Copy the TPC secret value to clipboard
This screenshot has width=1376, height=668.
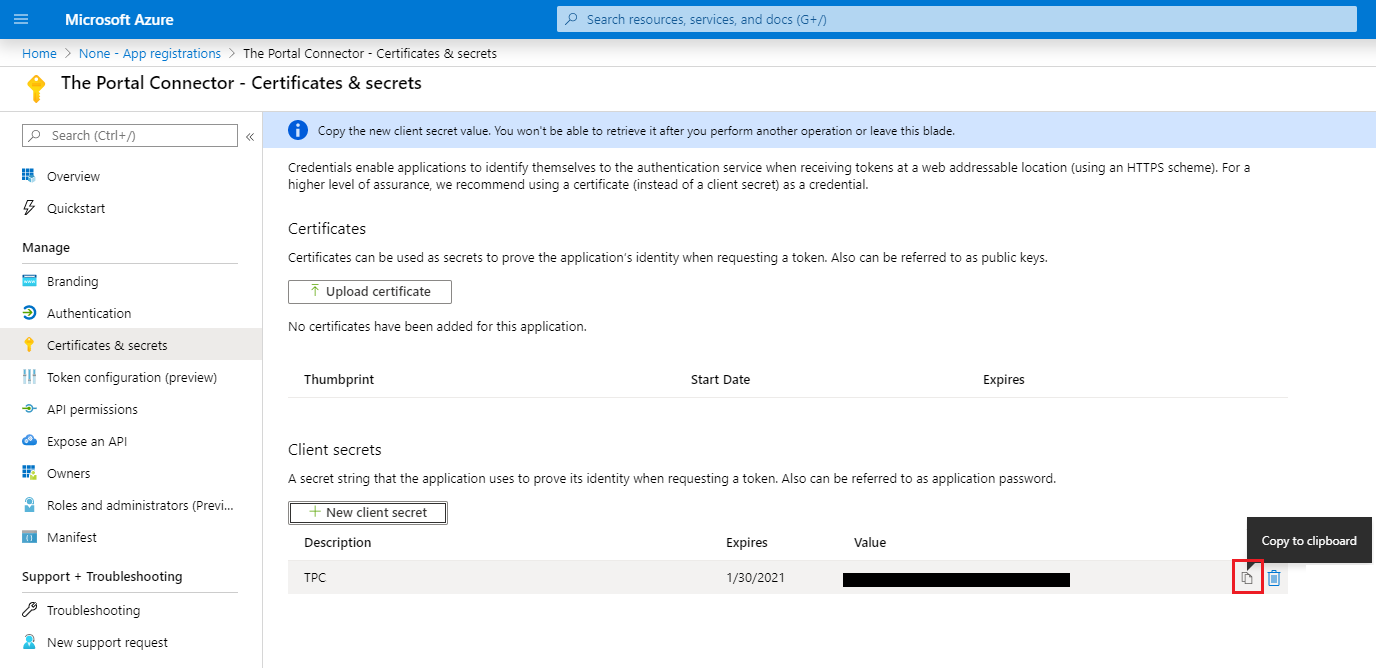coord(1247,578)
